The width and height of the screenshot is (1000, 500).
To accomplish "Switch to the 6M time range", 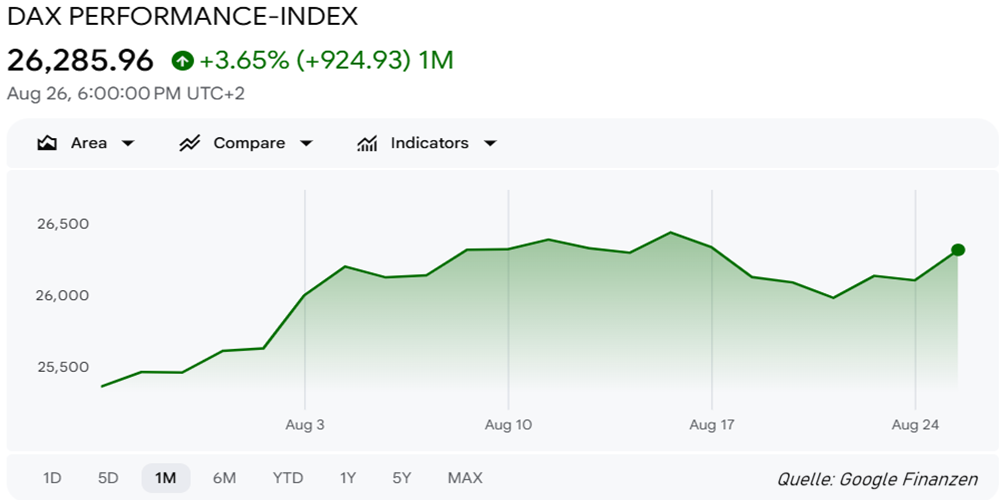I will 224,478.
